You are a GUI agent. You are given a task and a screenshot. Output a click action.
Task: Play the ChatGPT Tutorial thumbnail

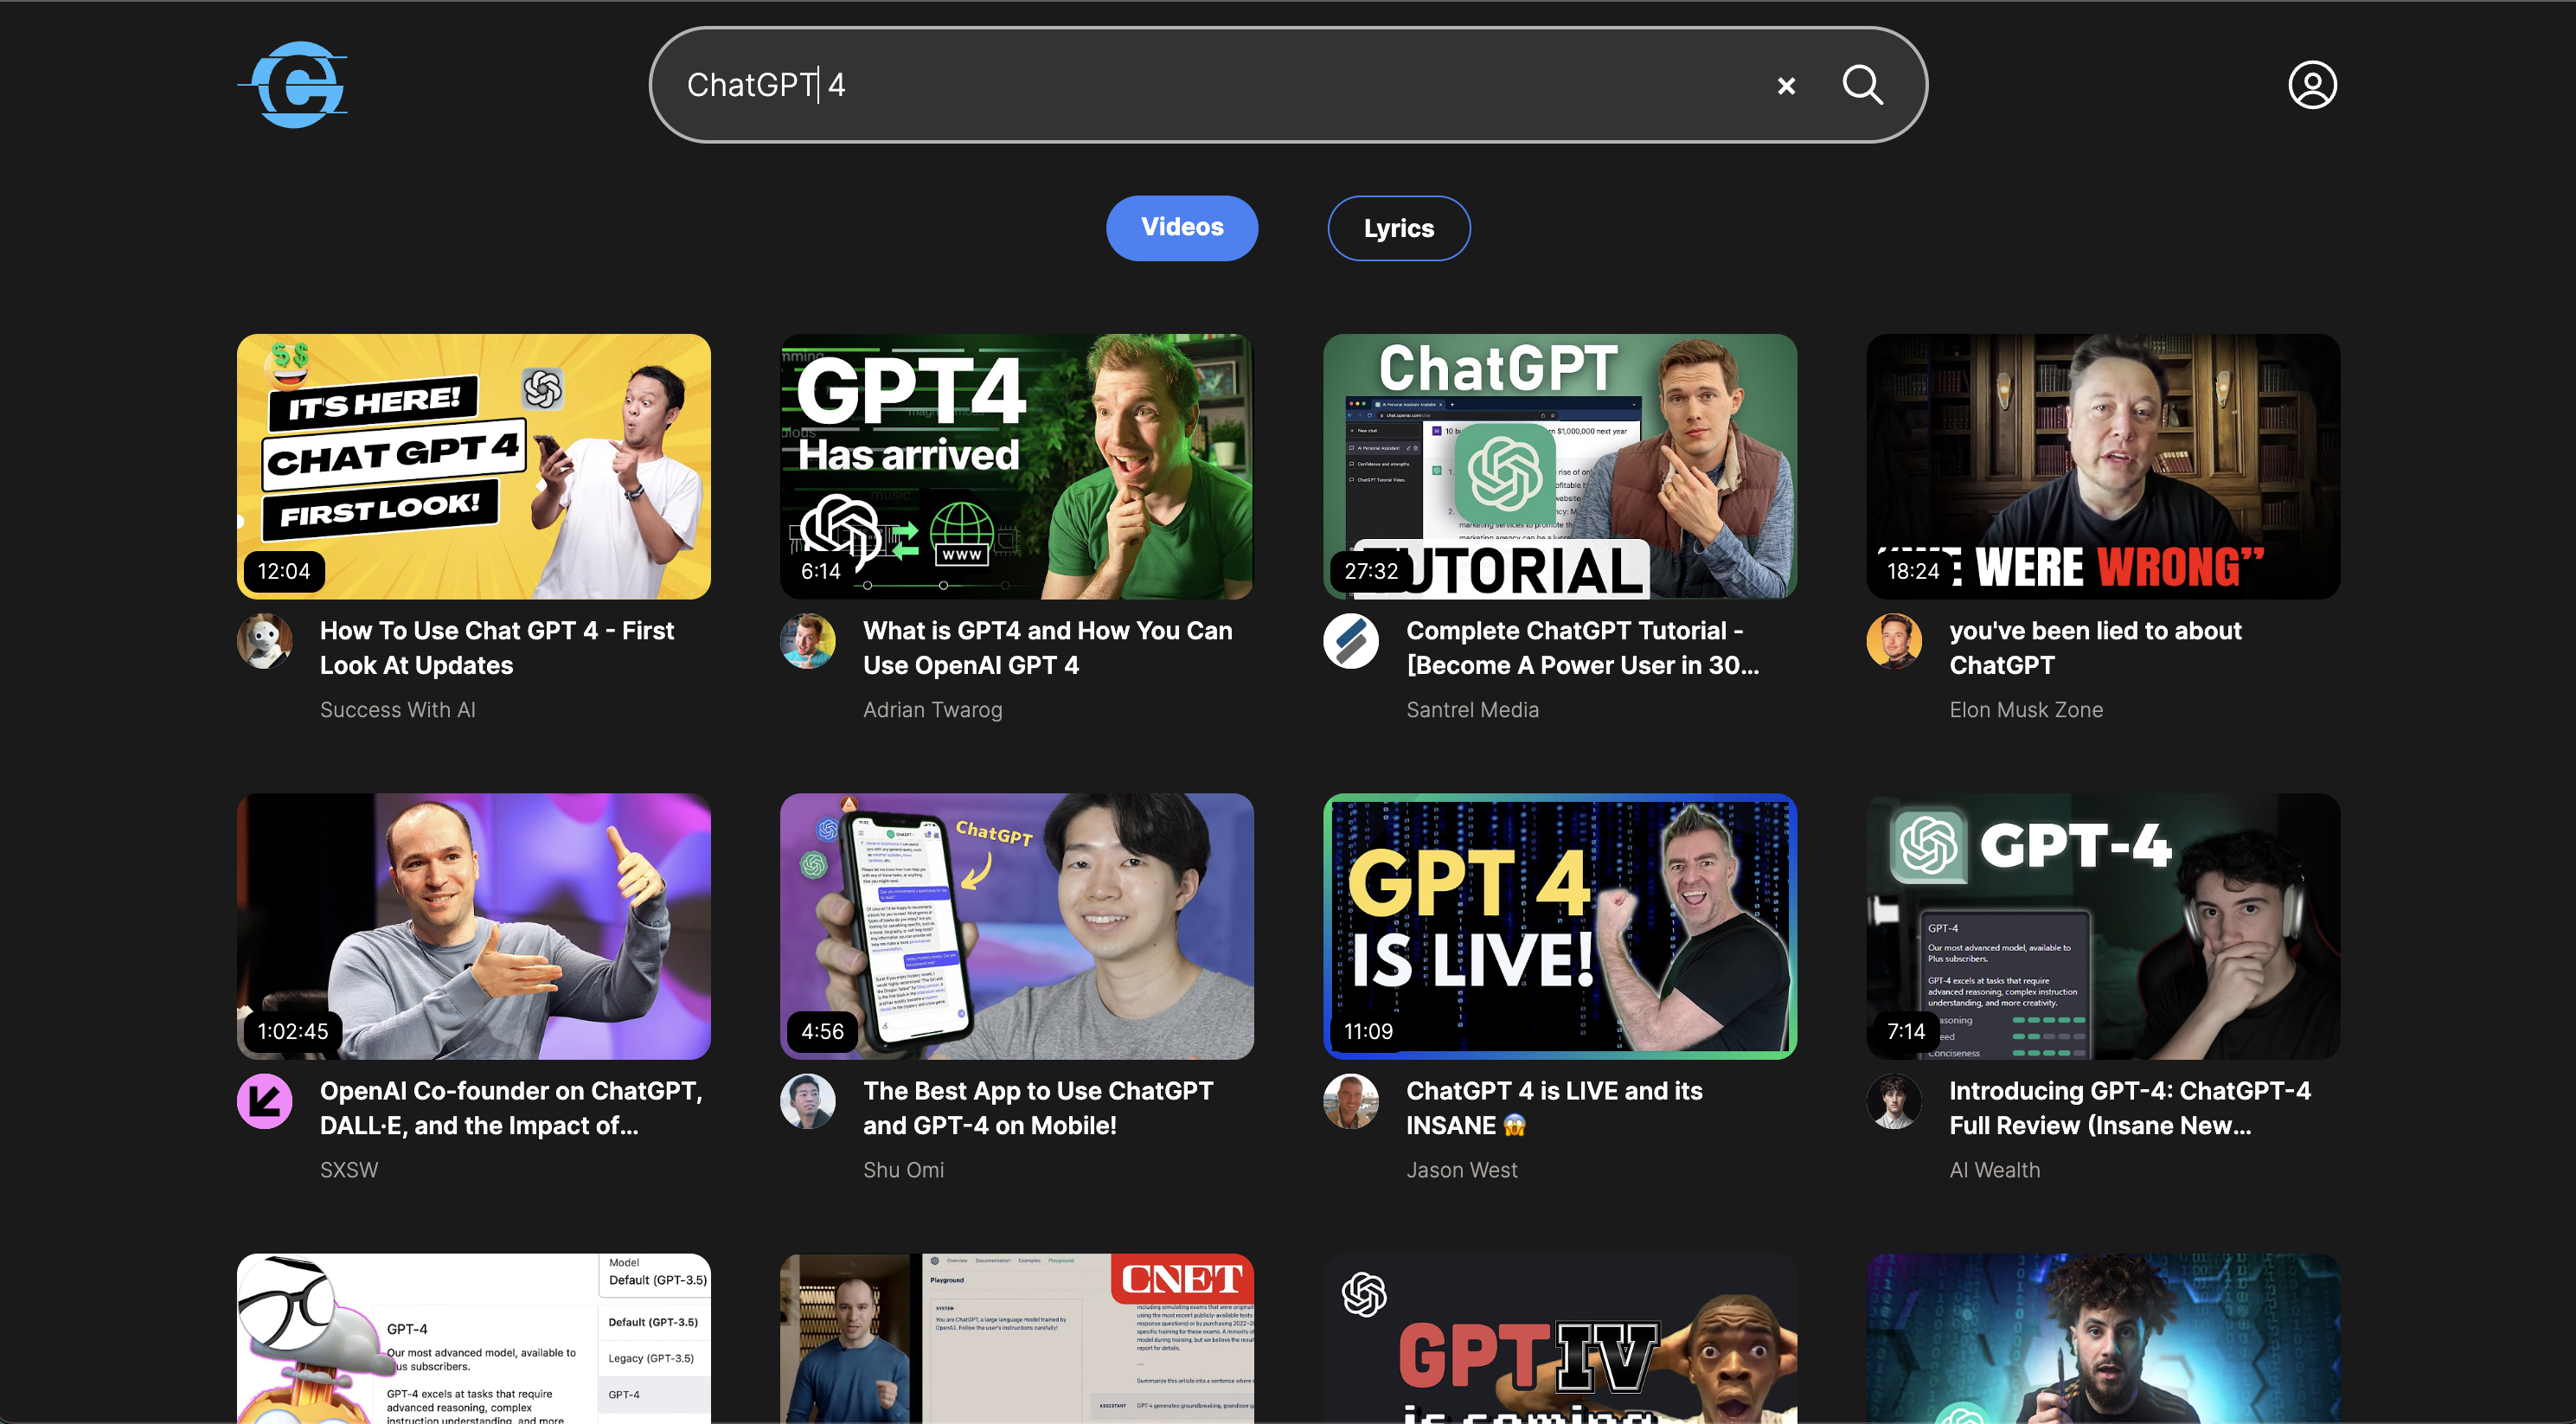click(x=1559, y=467)
